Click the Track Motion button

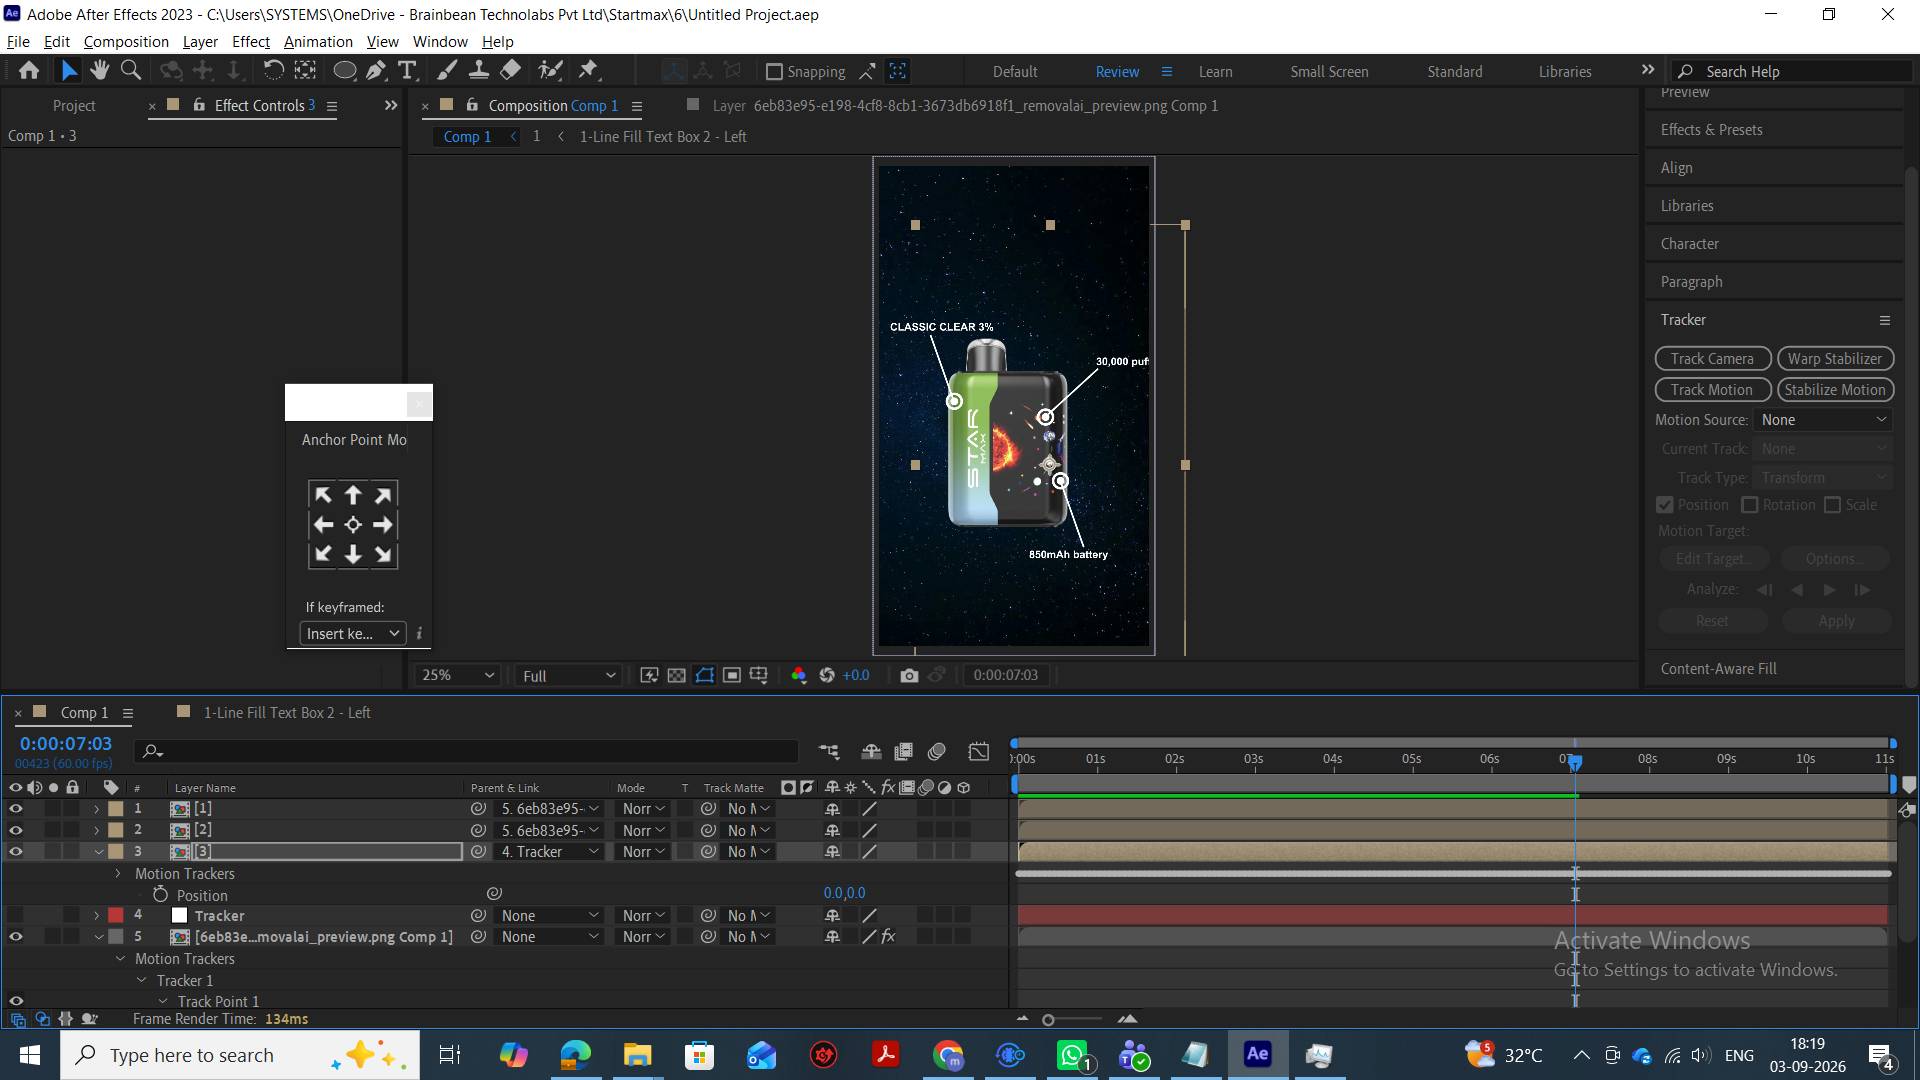[x=1712, y=390]
